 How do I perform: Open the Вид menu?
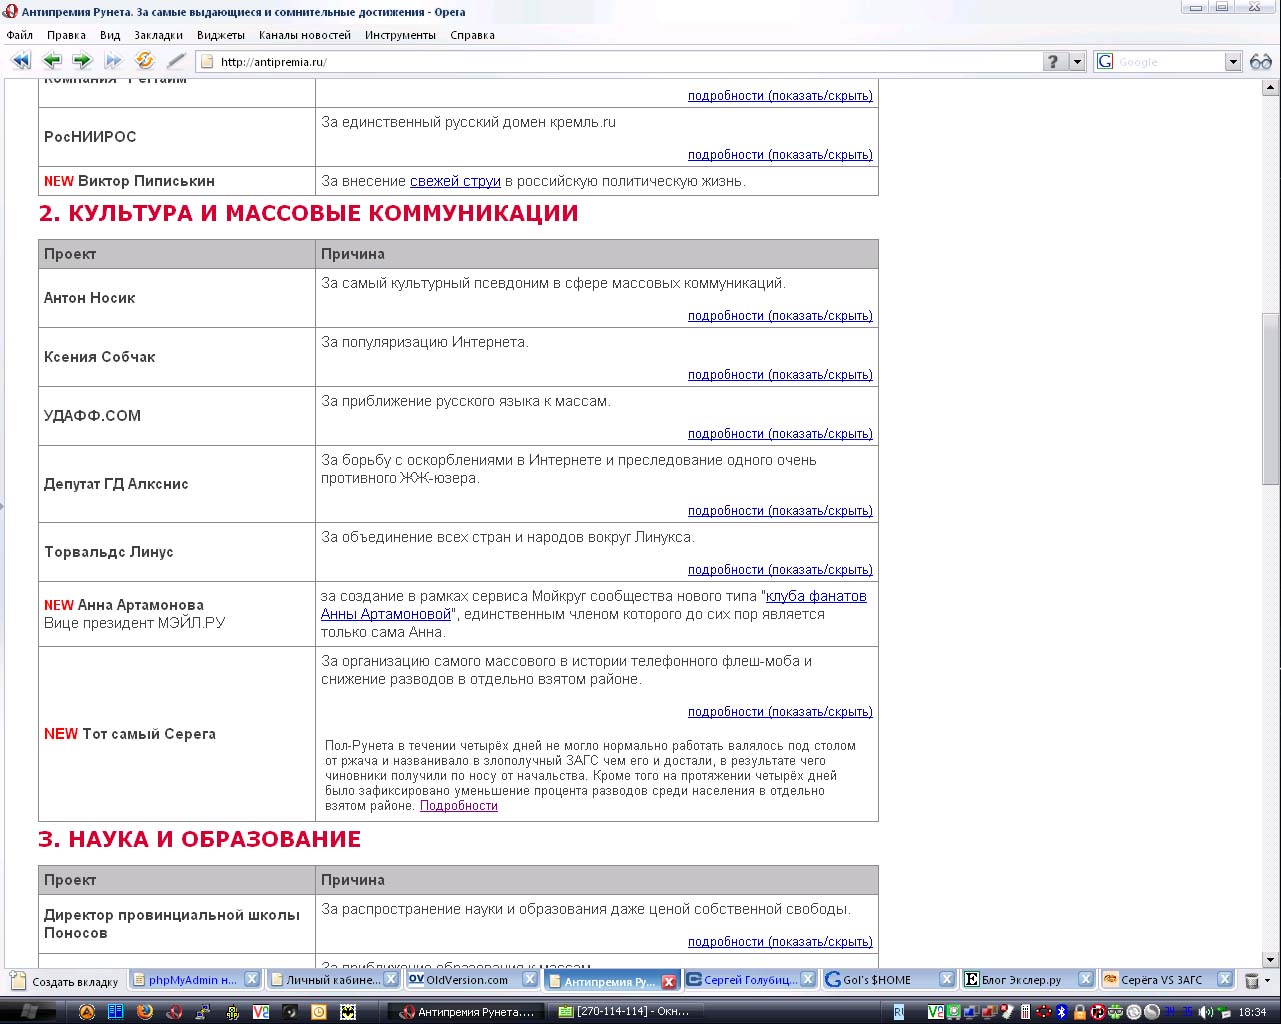coord(110,35)
